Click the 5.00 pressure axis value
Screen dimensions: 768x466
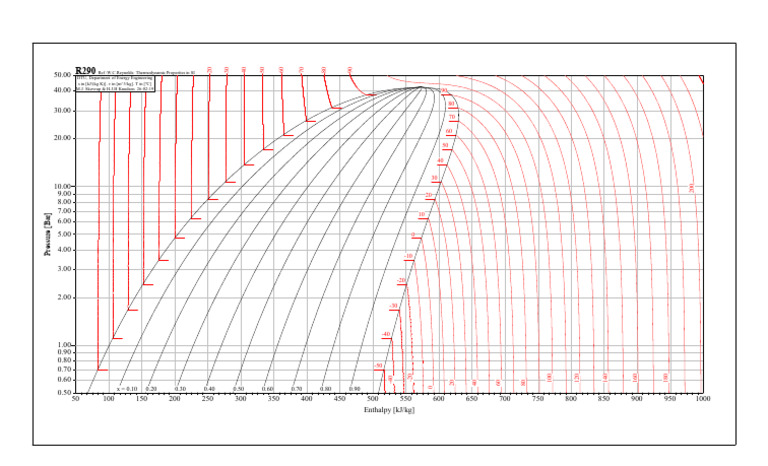(64, 234)
